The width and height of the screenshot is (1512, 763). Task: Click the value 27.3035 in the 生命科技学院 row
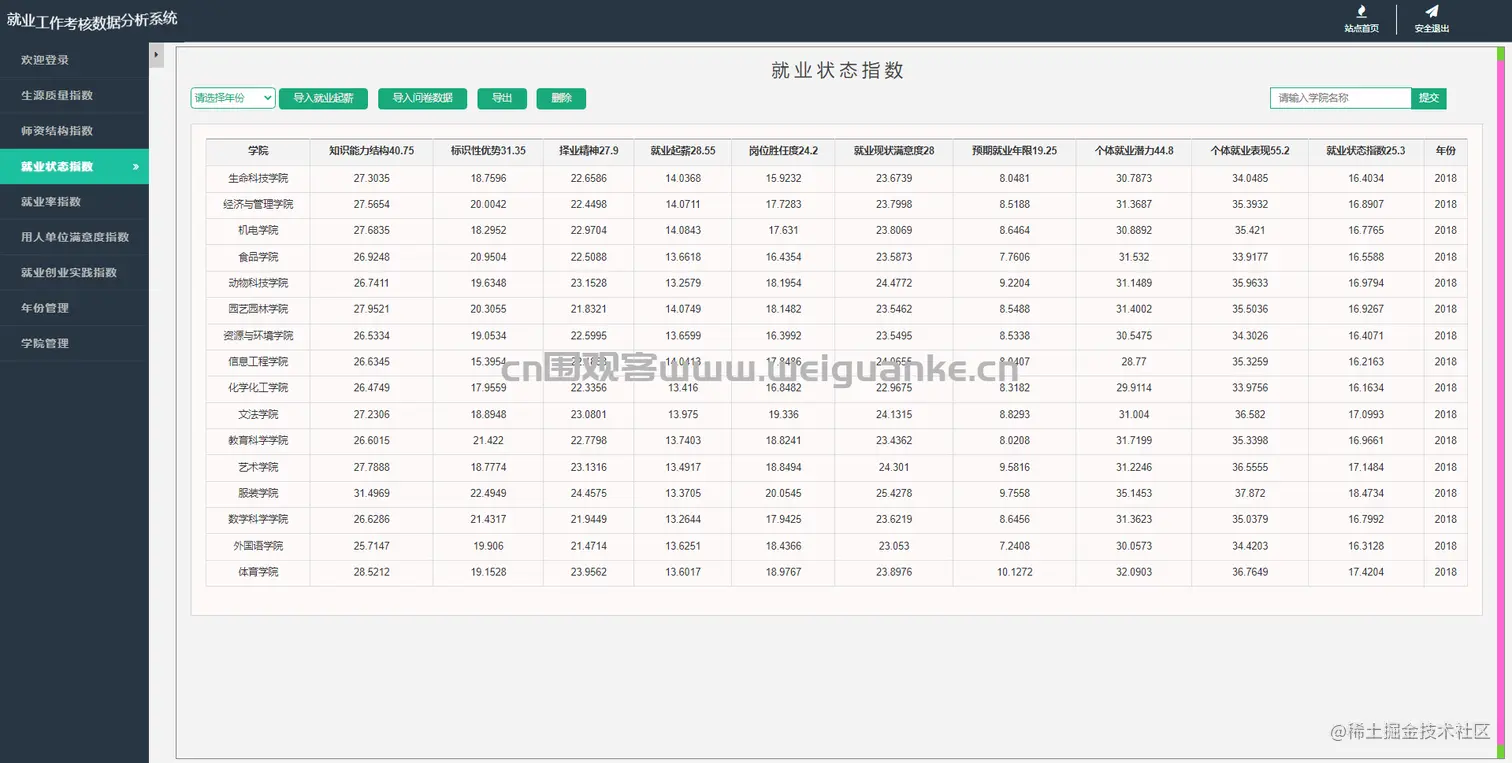(x=372, y=178)
